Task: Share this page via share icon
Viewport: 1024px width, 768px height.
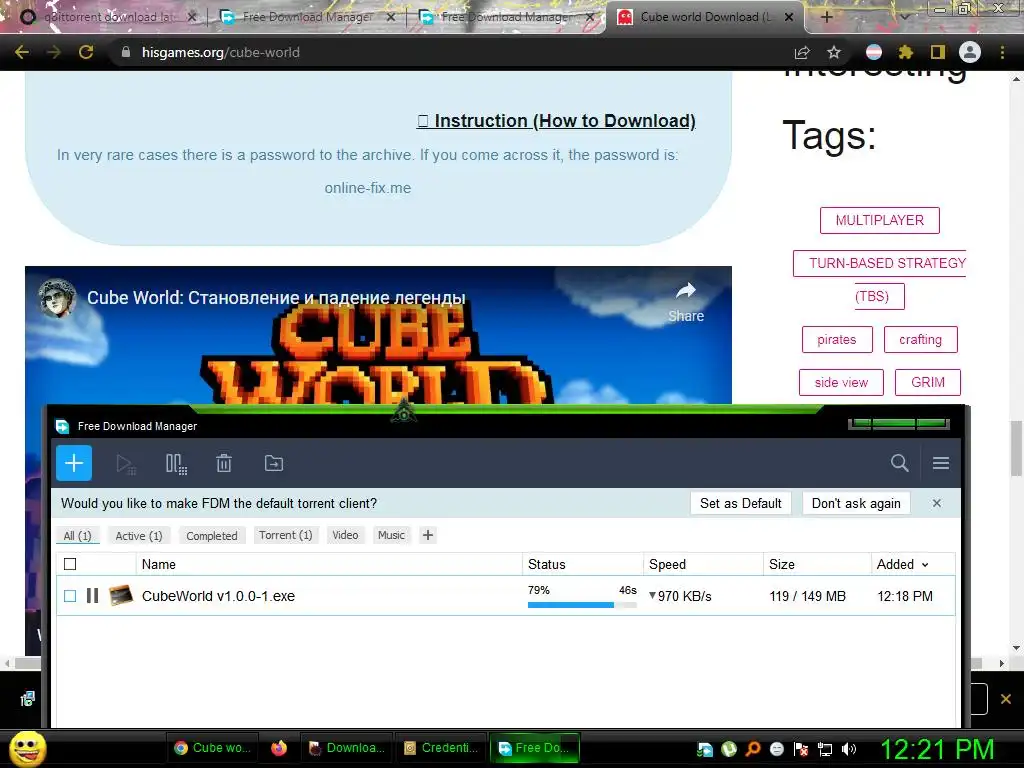Action: pyautogui.click(x=802, y=52)
